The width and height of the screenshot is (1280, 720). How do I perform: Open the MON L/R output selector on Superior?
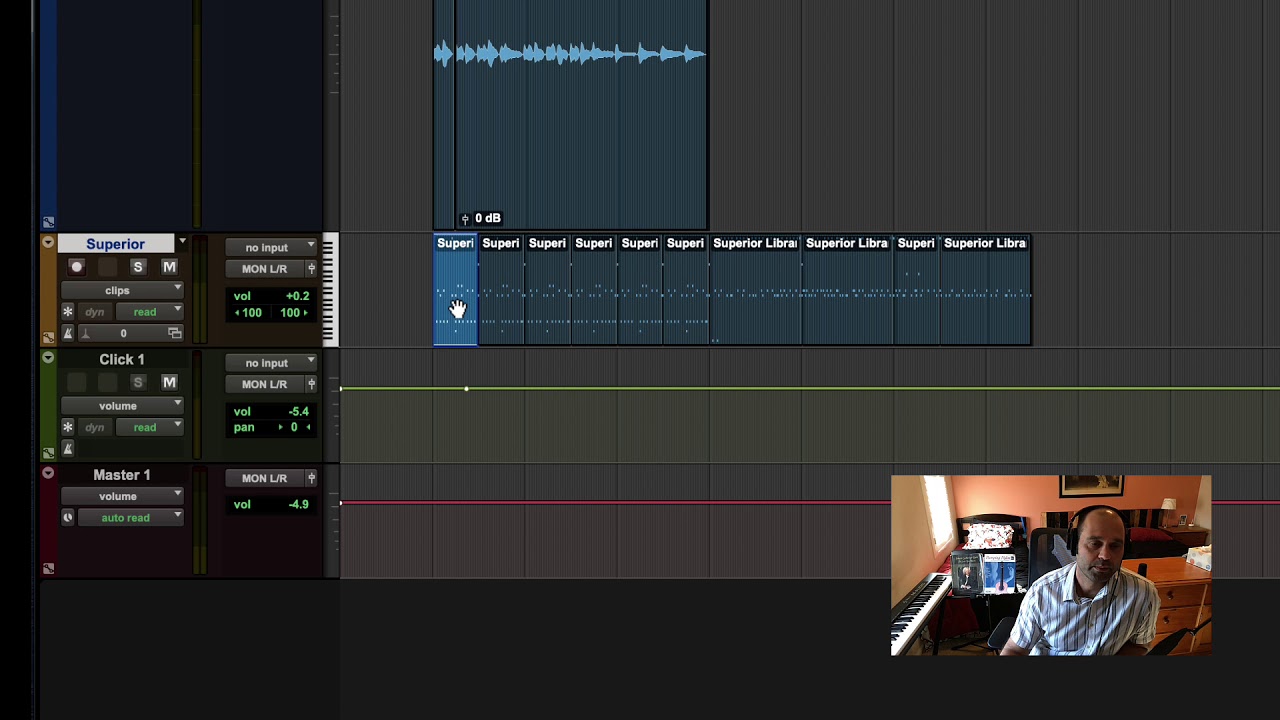tap(264, 269)
